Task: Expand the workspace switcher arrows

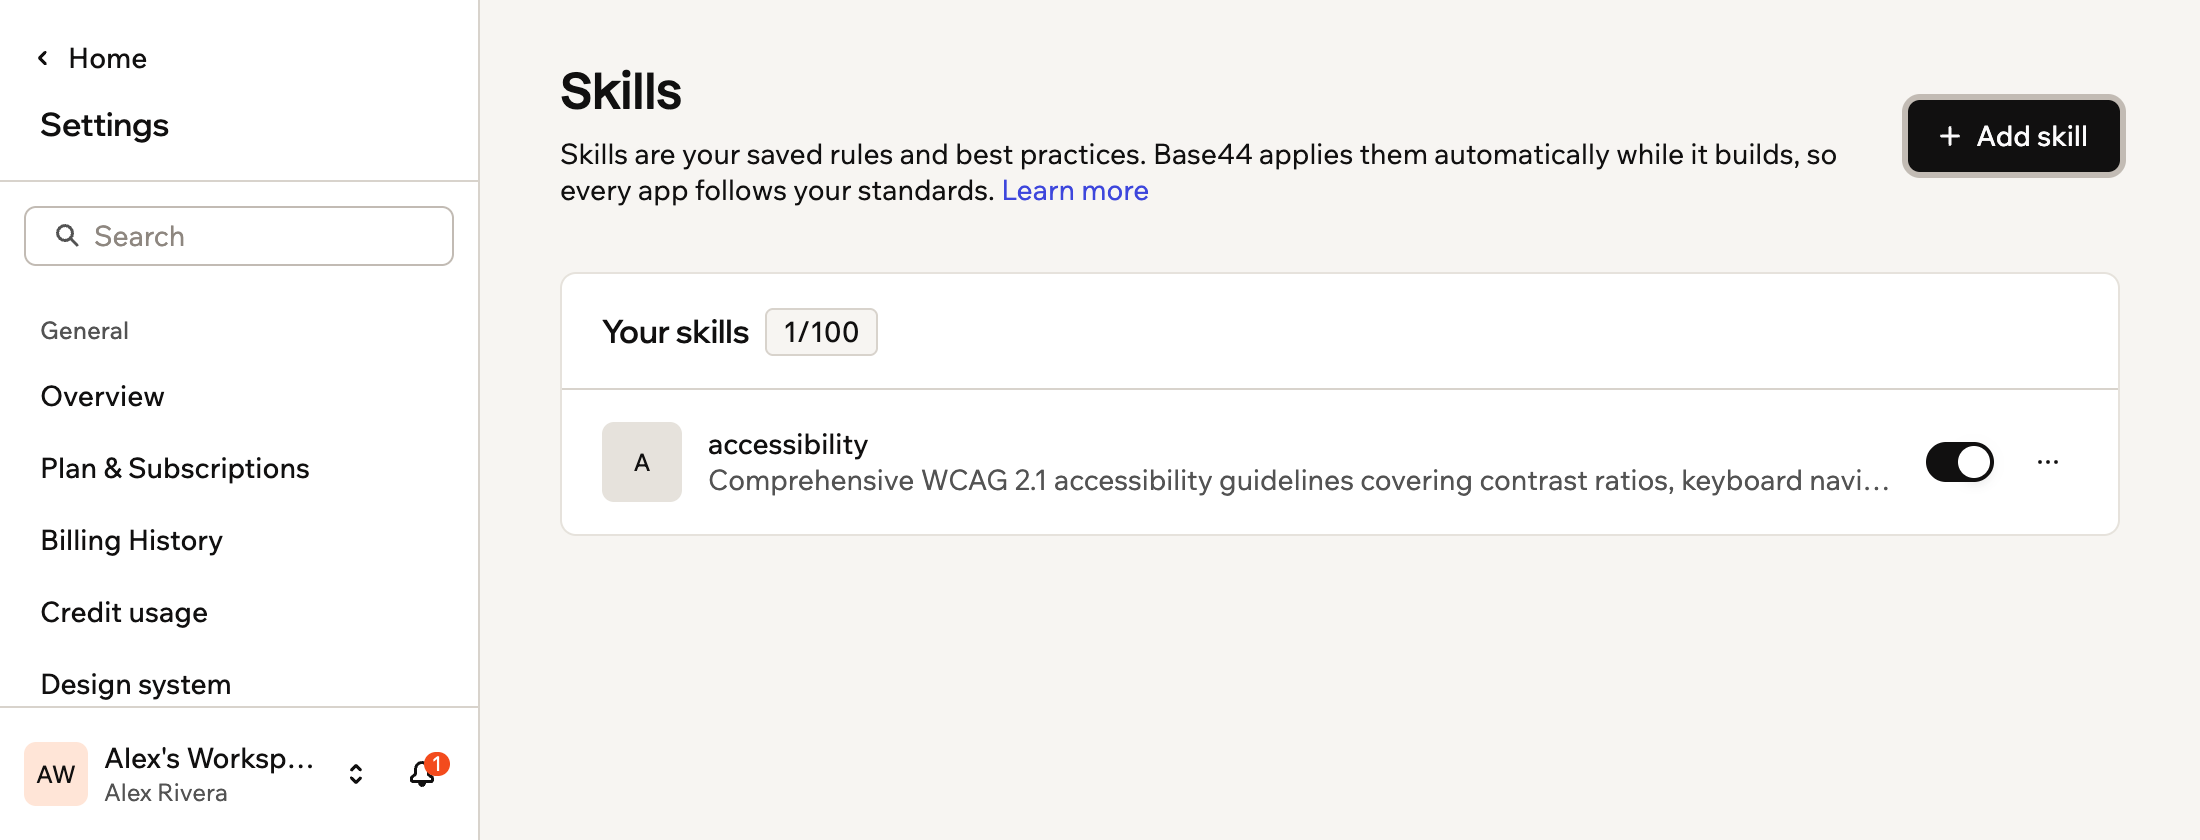Action: (356, 774)
